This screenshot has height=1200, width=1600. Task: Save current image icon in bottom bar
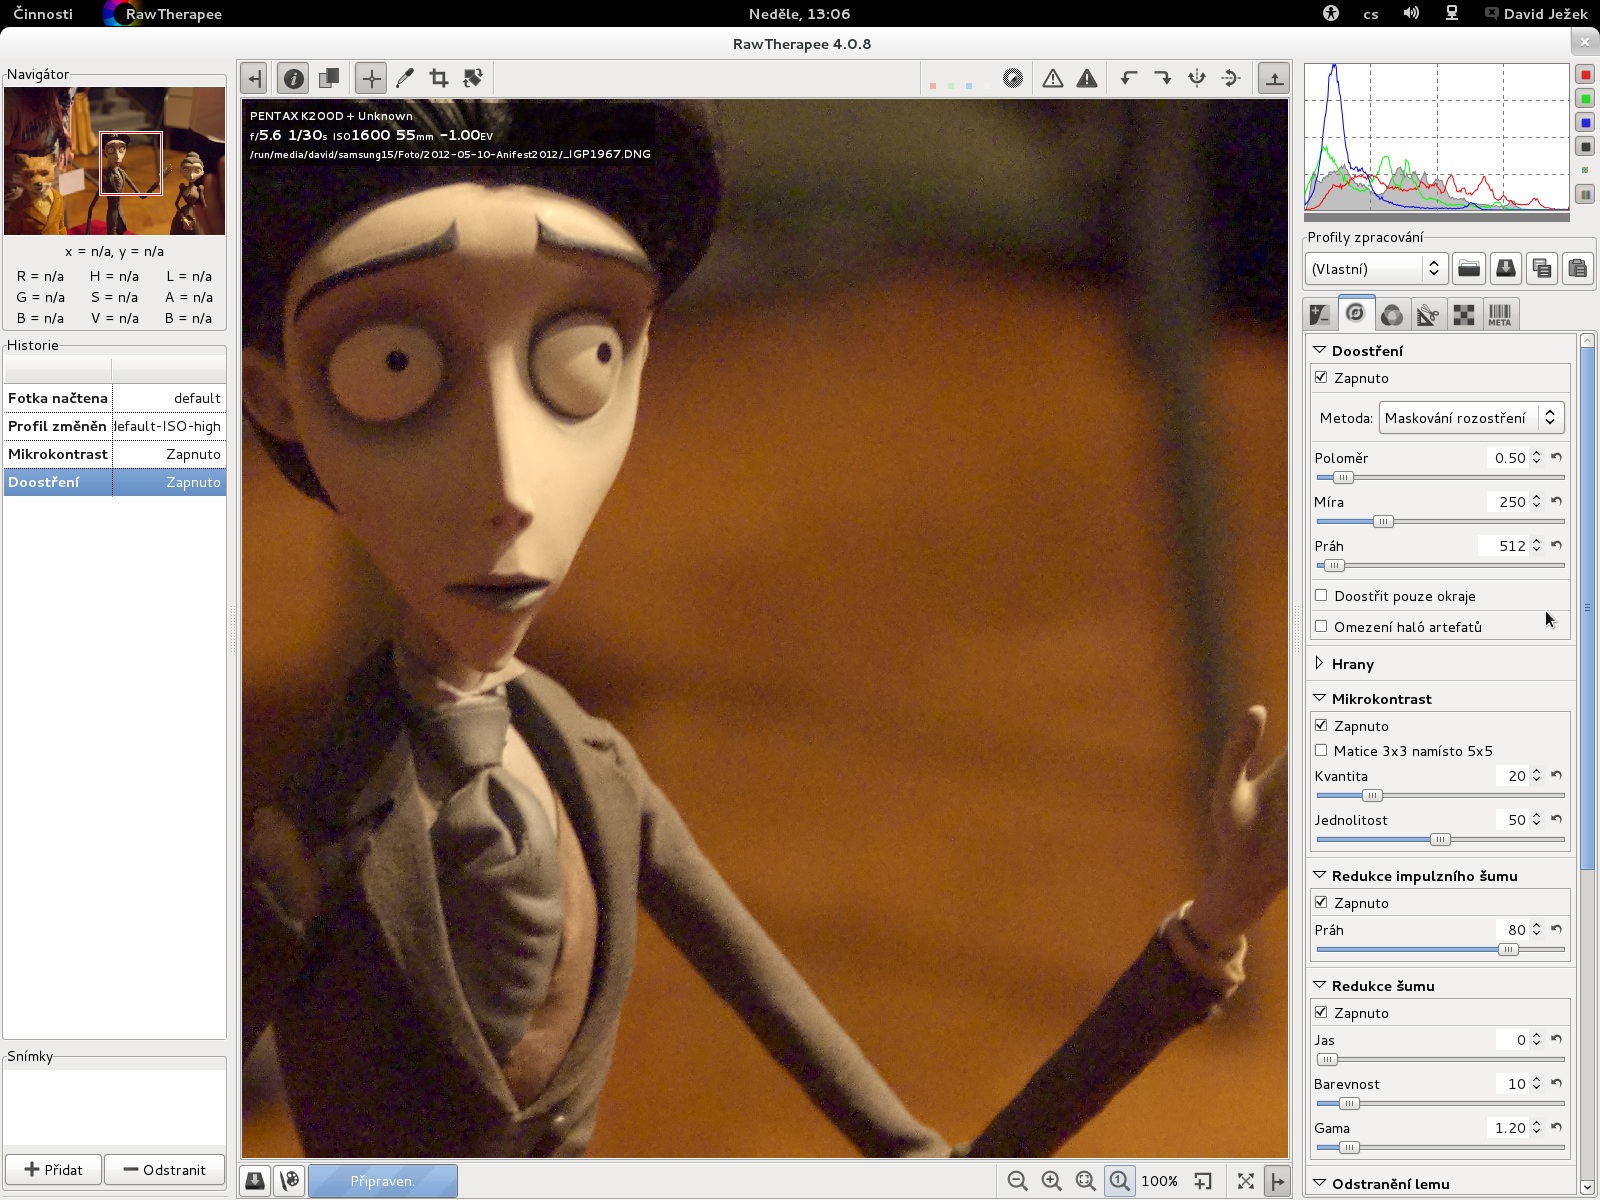pyautogui.click(x=255, y=1181)
